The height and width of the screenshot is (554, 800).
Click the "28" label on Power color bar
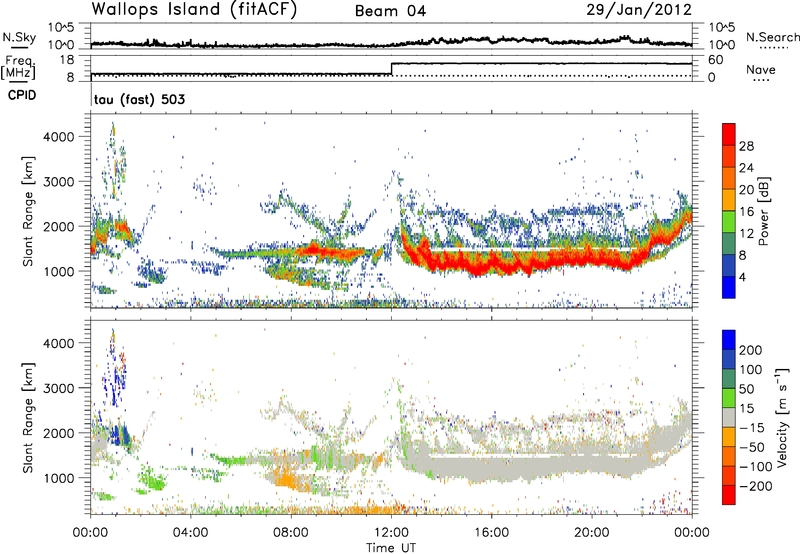(746, 146)
